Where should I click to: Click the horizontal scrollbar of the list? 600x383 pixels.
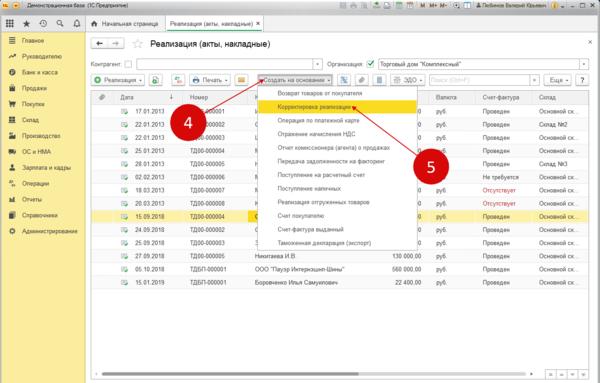tap(230, 373)
